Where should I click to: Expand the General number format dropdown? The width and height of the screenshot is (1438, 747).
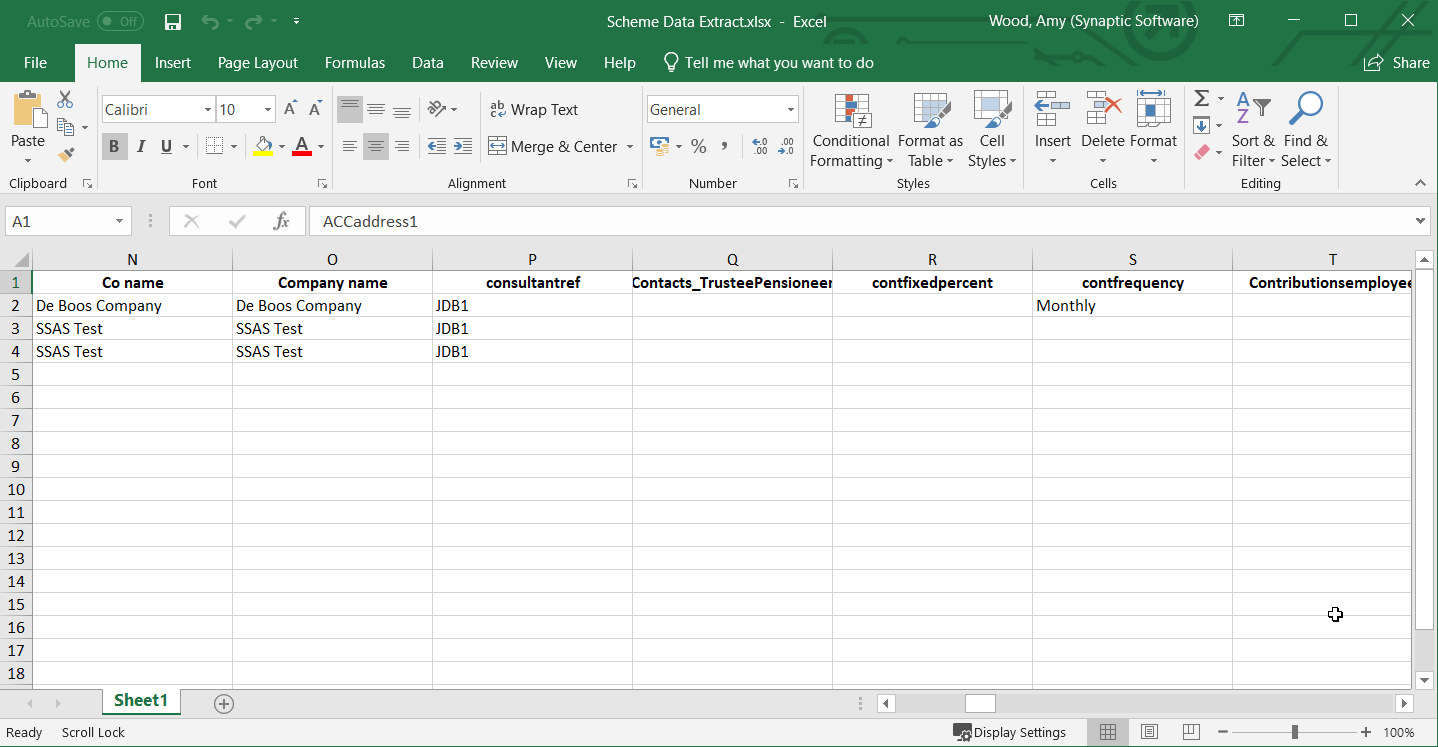coord(790,110)
